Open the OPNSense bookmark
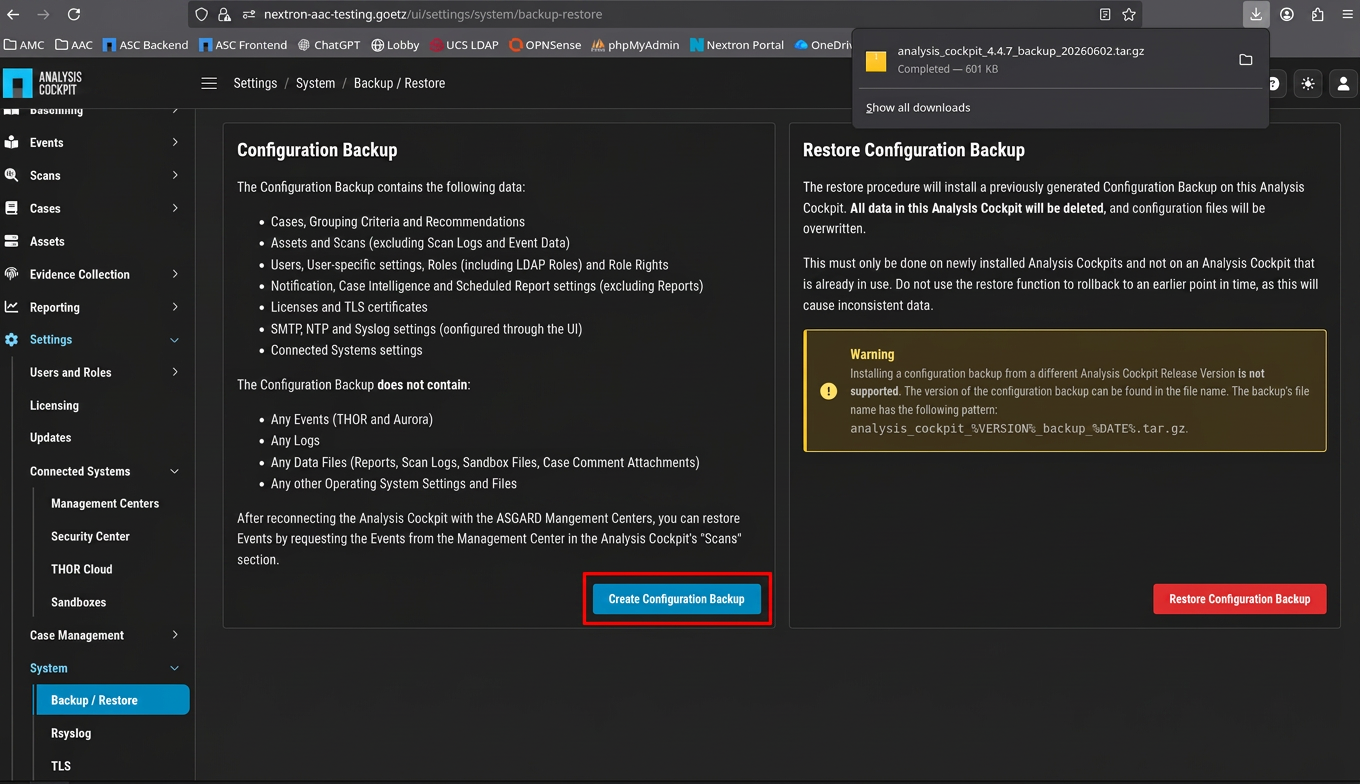This screenshot has height=784, width=1360. [545, 45]
